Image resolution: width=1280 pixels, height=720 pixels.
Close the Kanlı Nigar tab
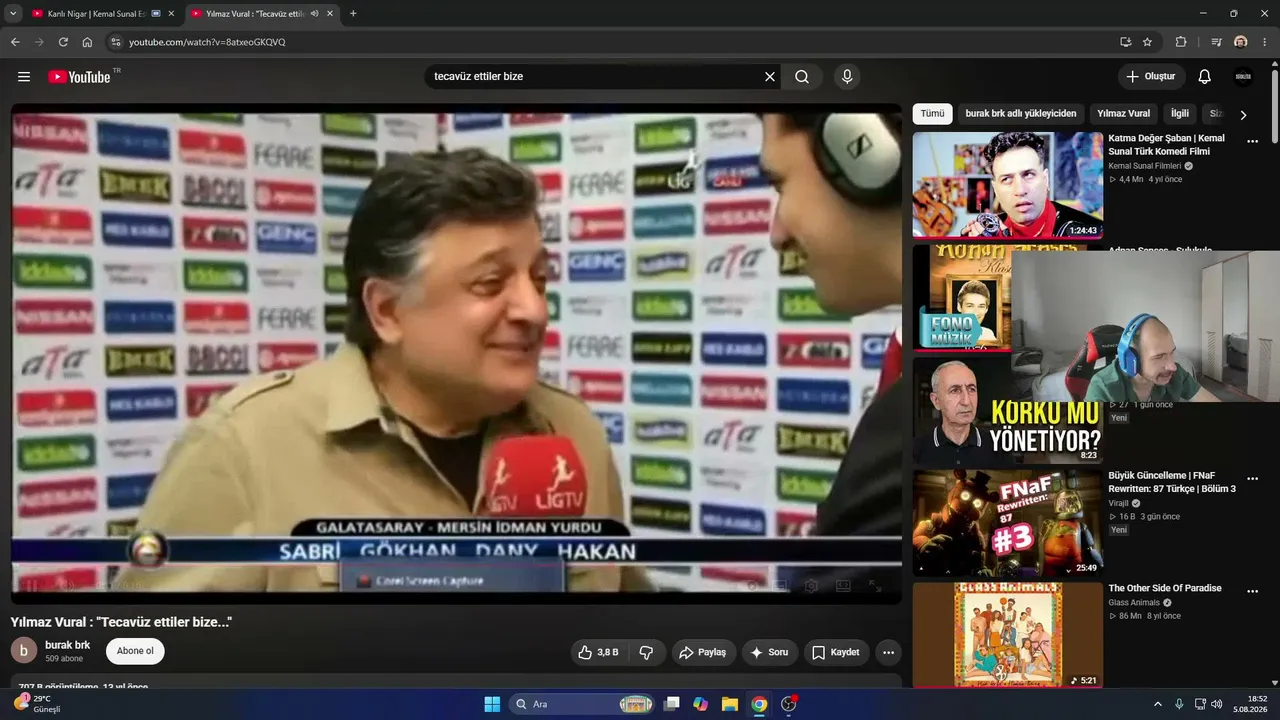(x=171, y=14)
